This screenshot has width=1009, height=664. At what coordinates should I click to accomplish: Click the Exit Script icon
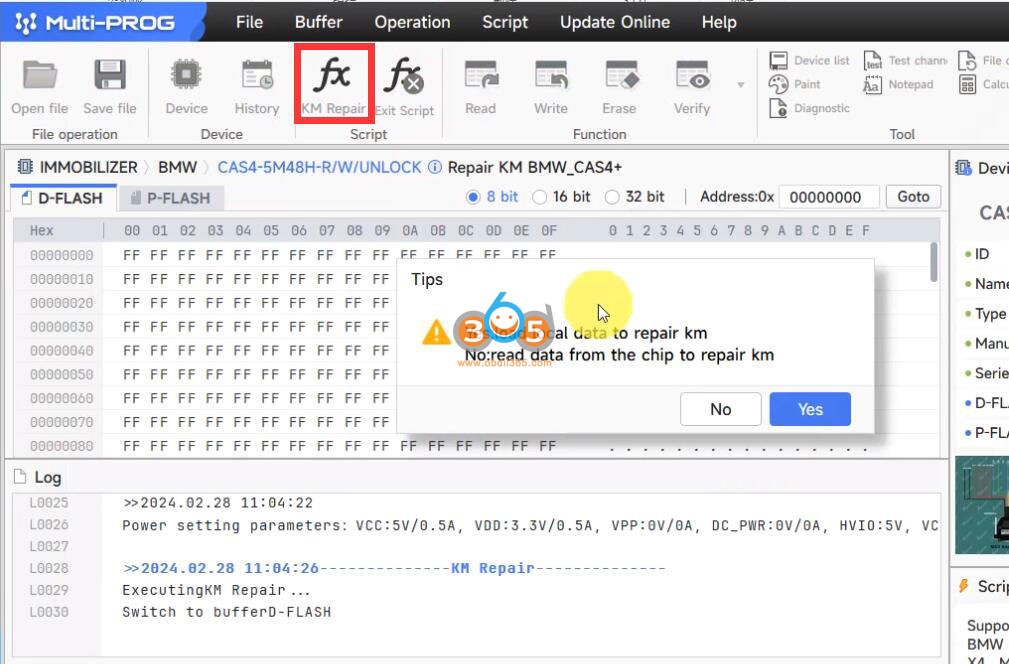[404, 76]
